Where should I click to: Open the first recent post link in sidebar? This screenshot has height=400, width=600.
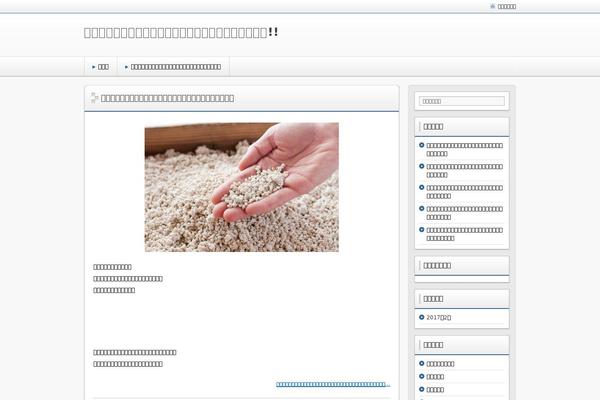coord(465,149)
